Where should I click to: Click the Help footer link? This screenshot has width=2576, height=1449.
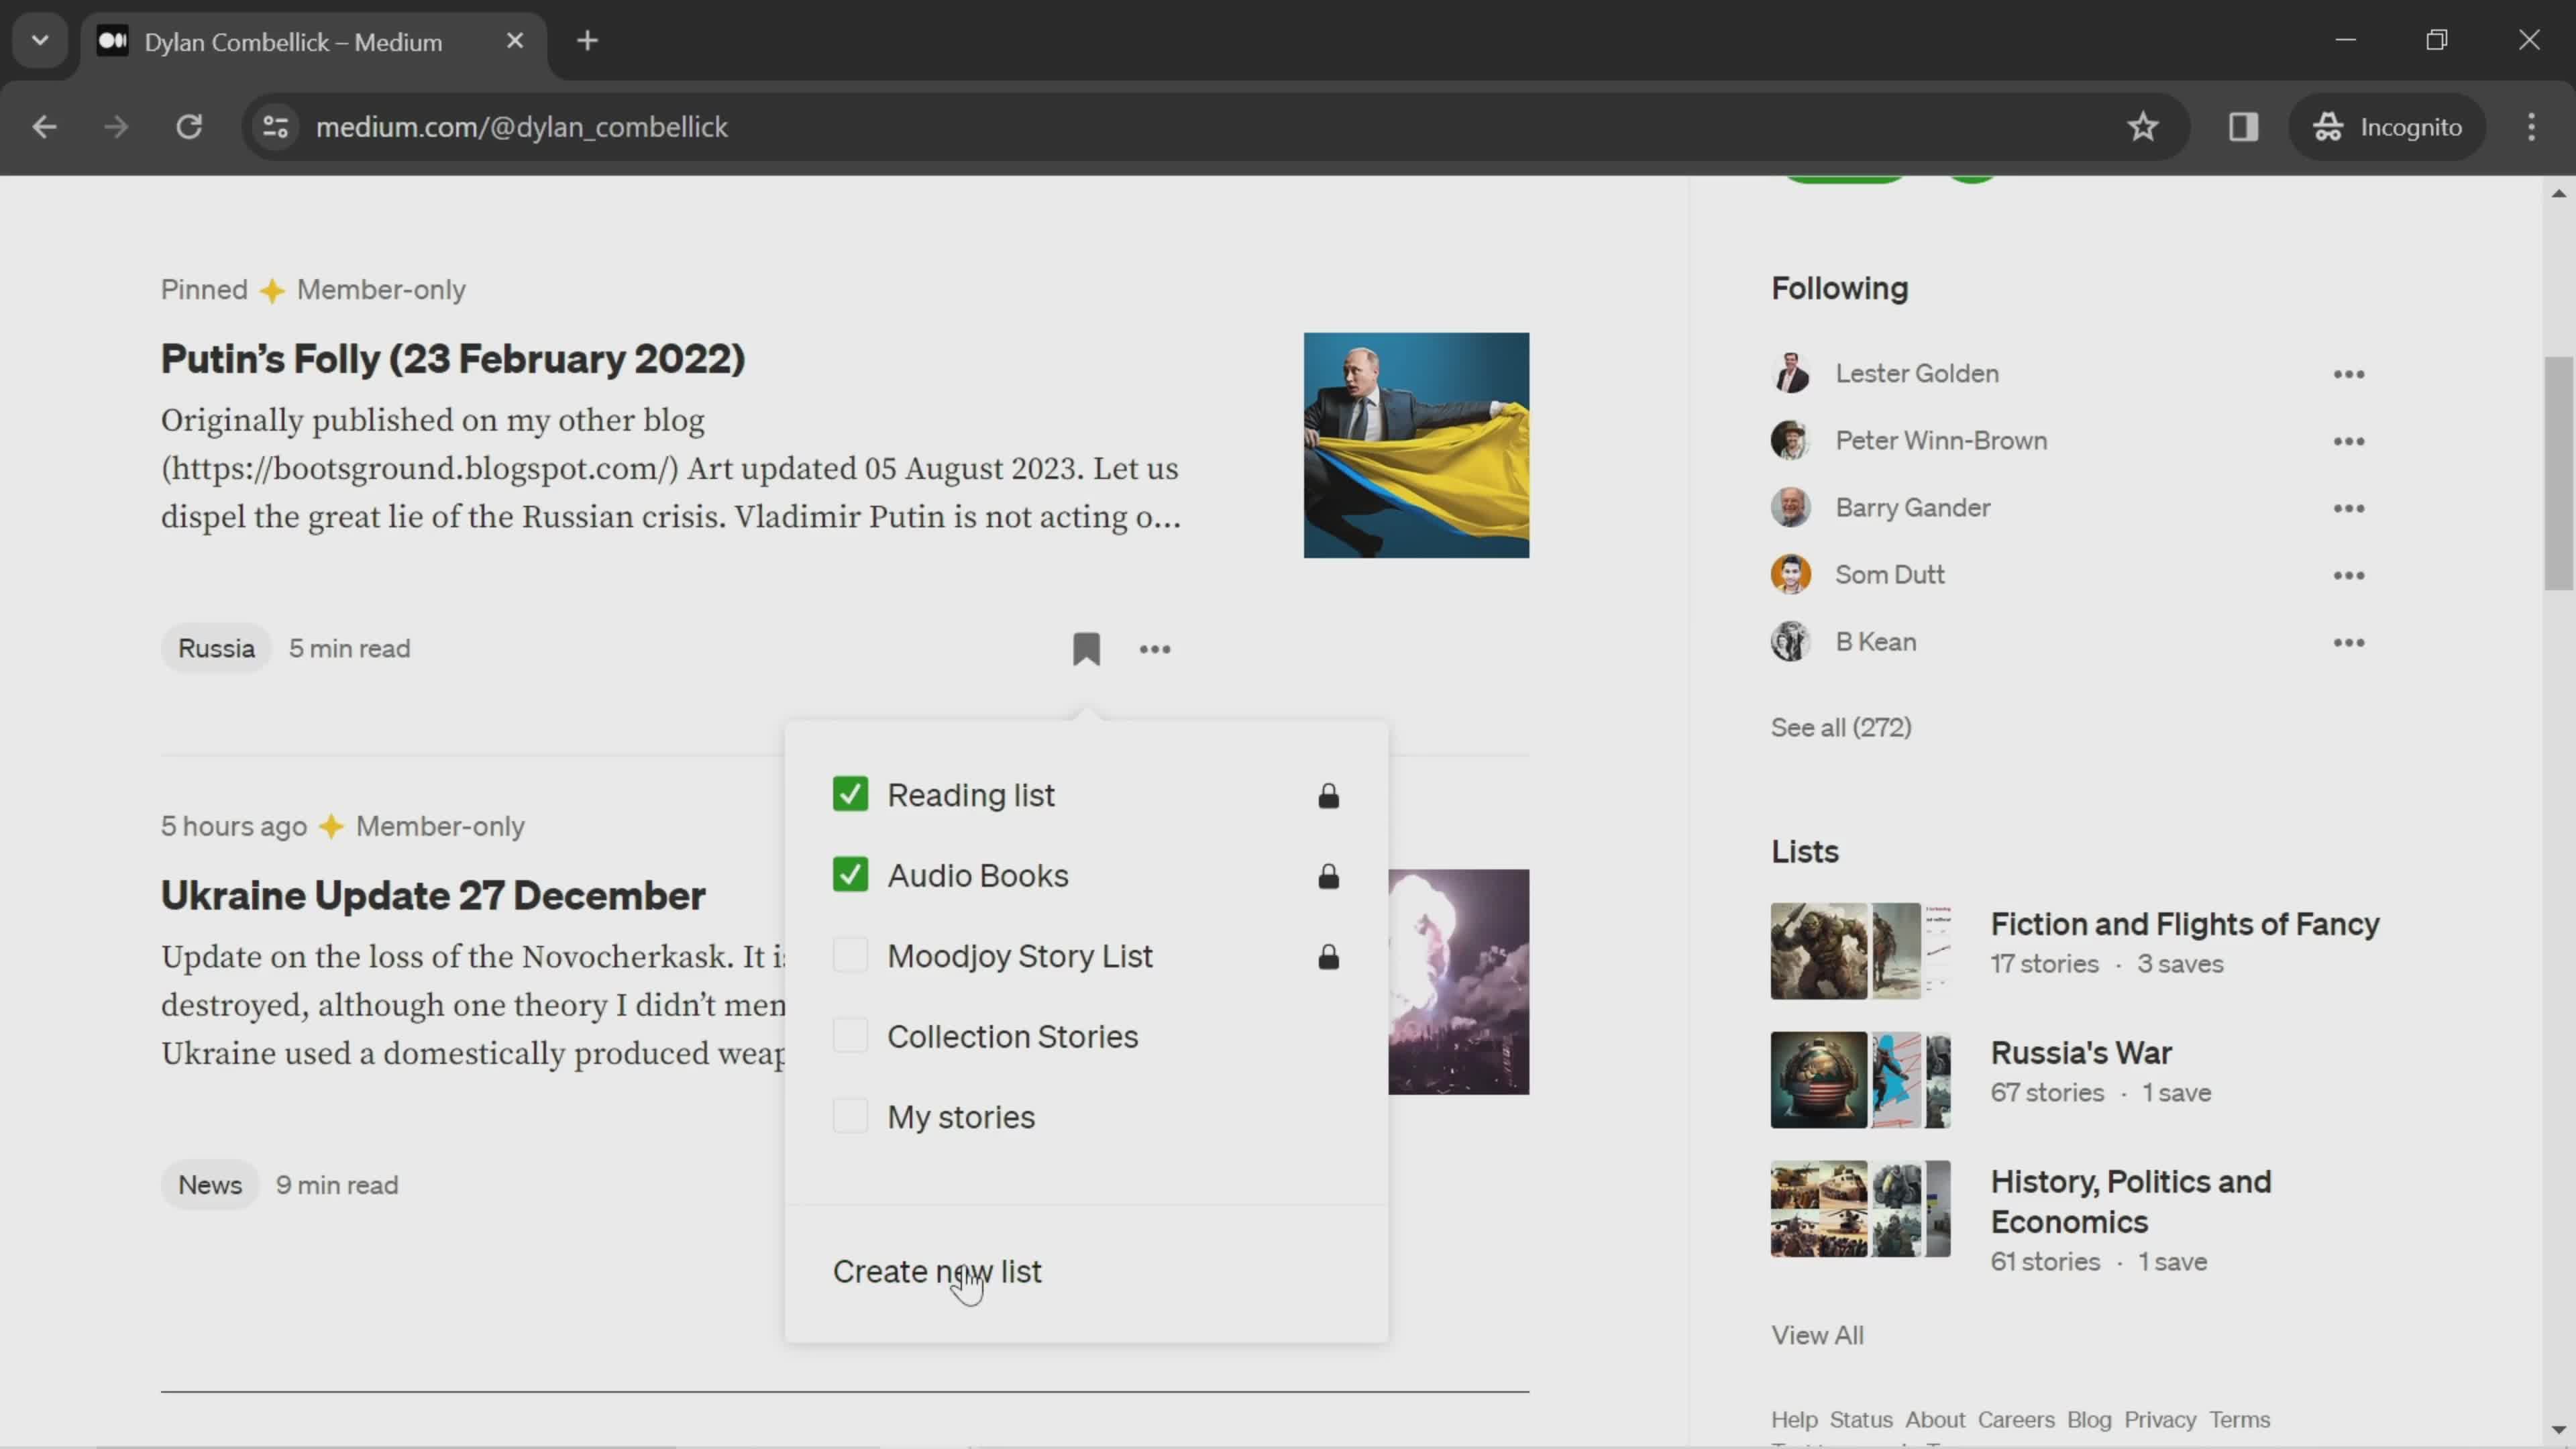(x=1794, y=1420)
